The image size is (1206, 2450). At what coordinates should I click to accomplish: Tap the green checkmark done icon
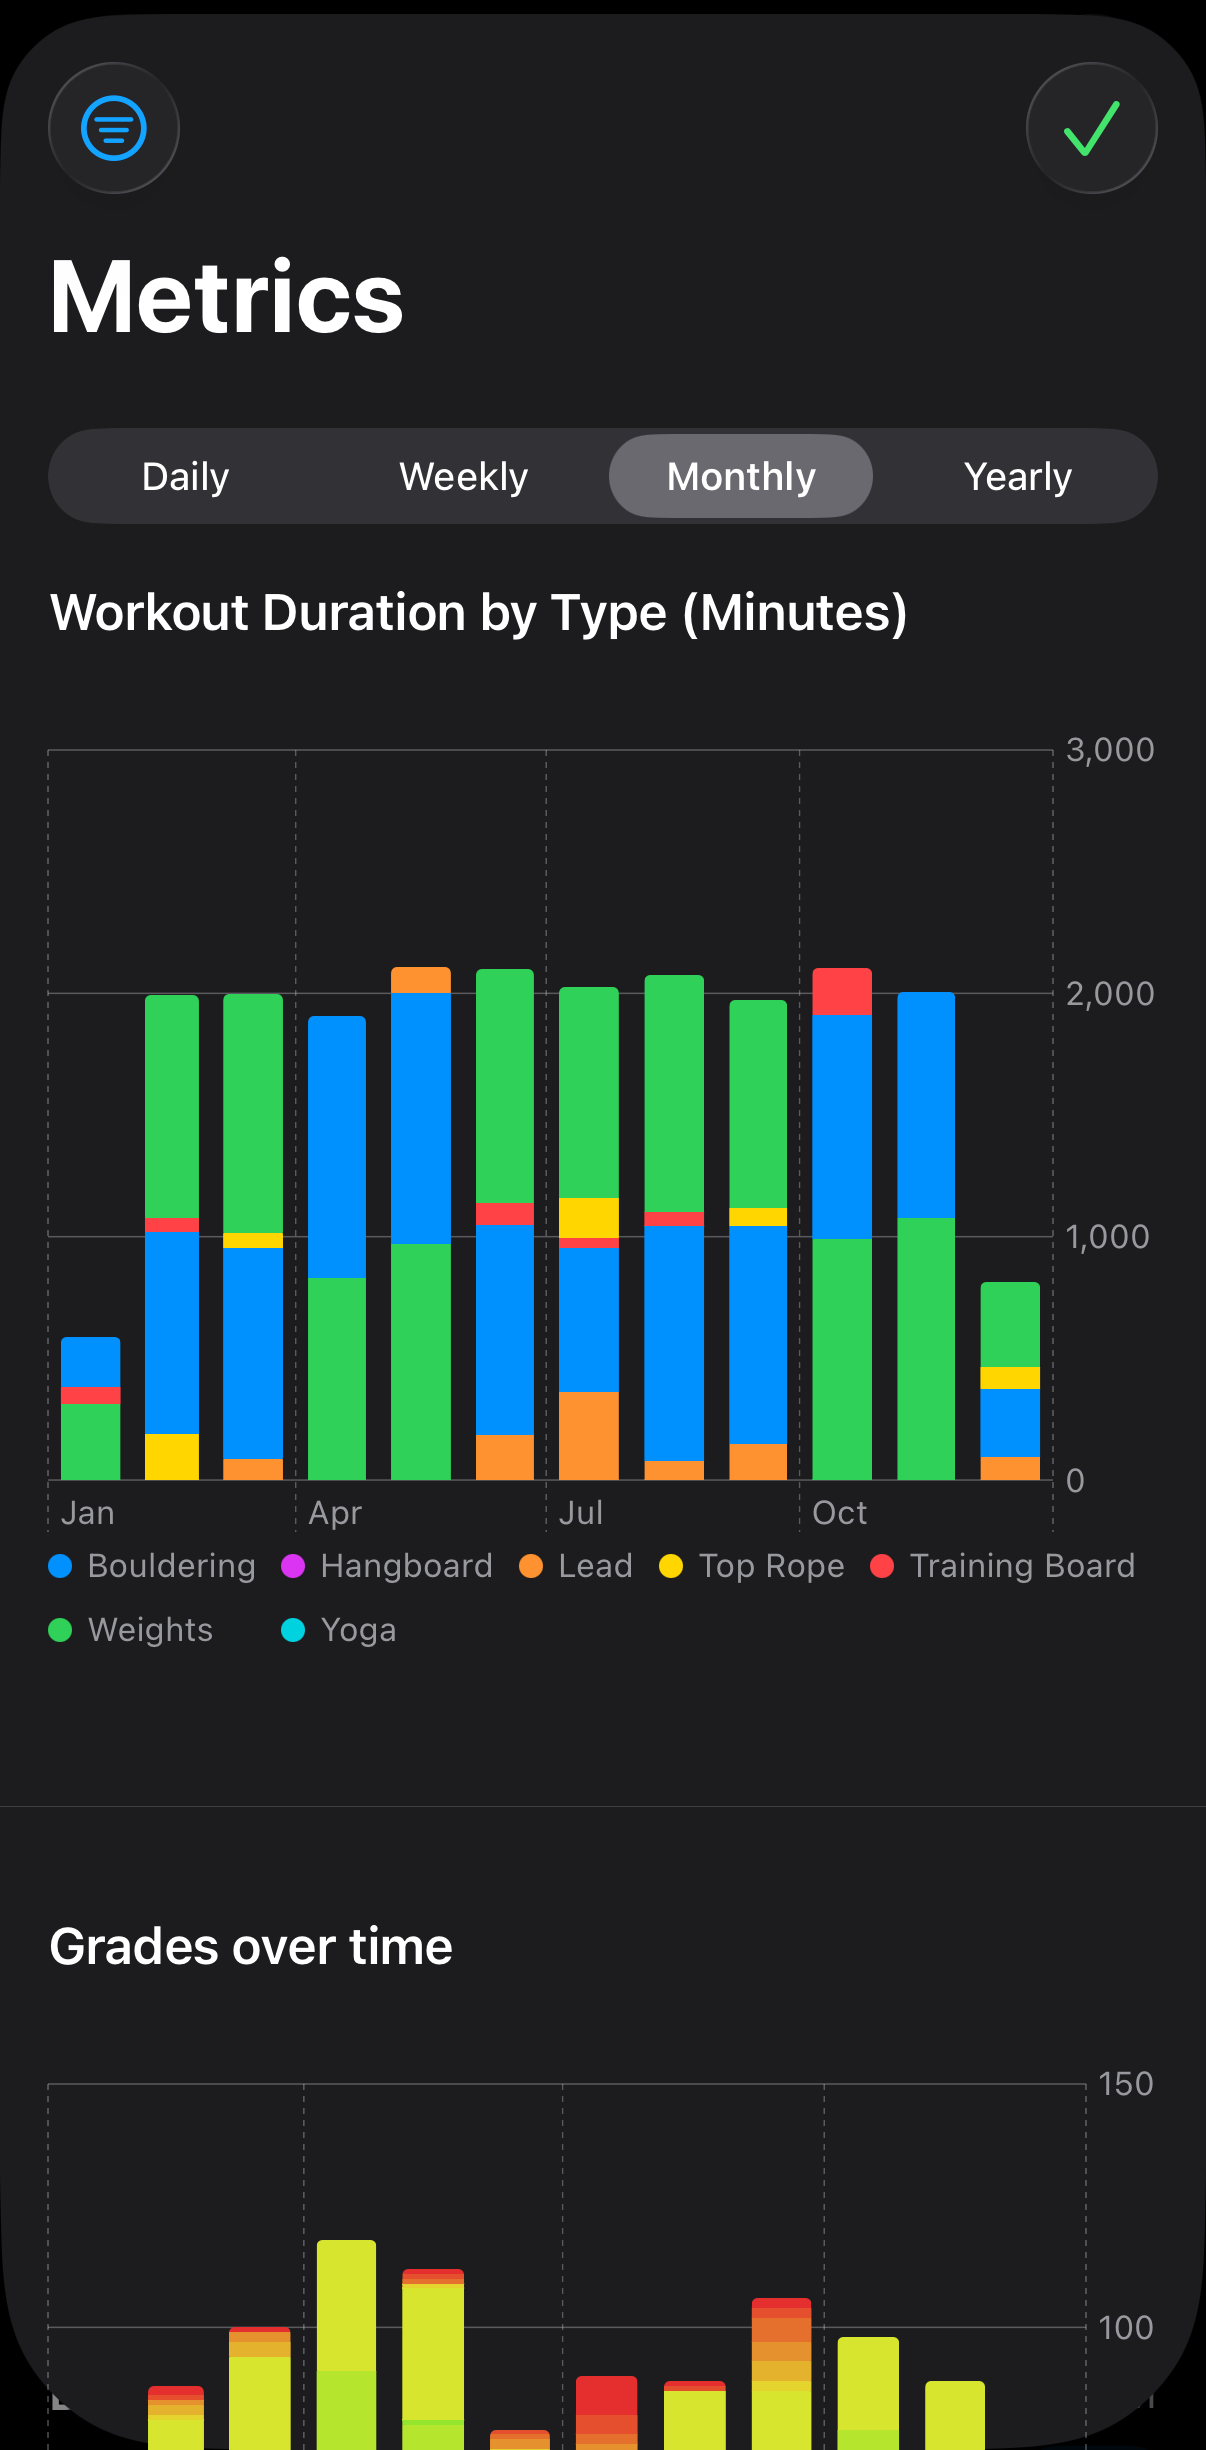click(1091, 128)
